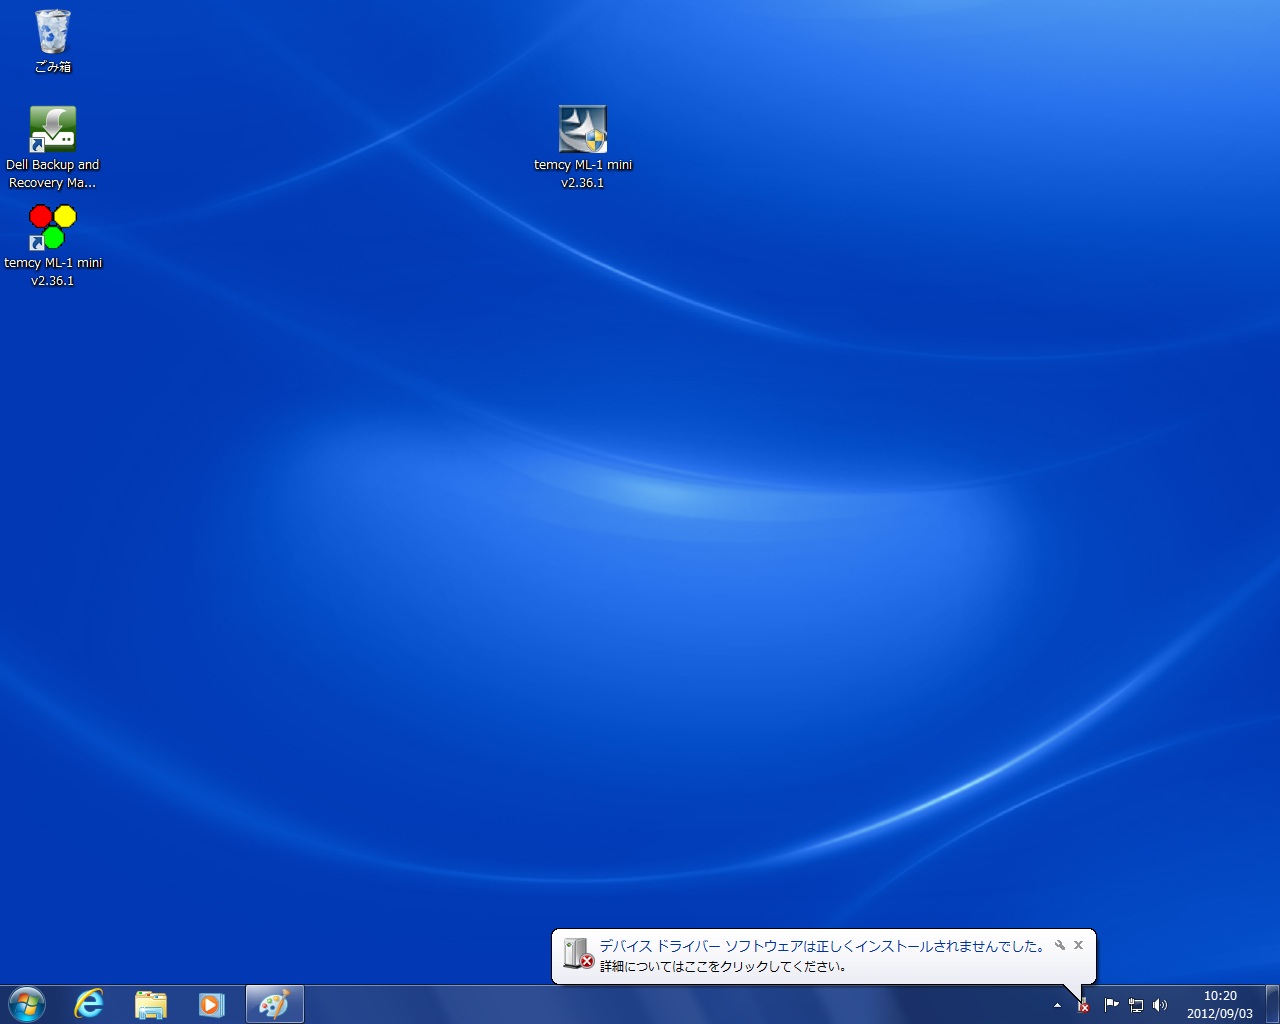The height and width of the screenshot is (1024, 1280).
Task: Open Action Center flag icon in tray
Action: coord(1111,1005)
